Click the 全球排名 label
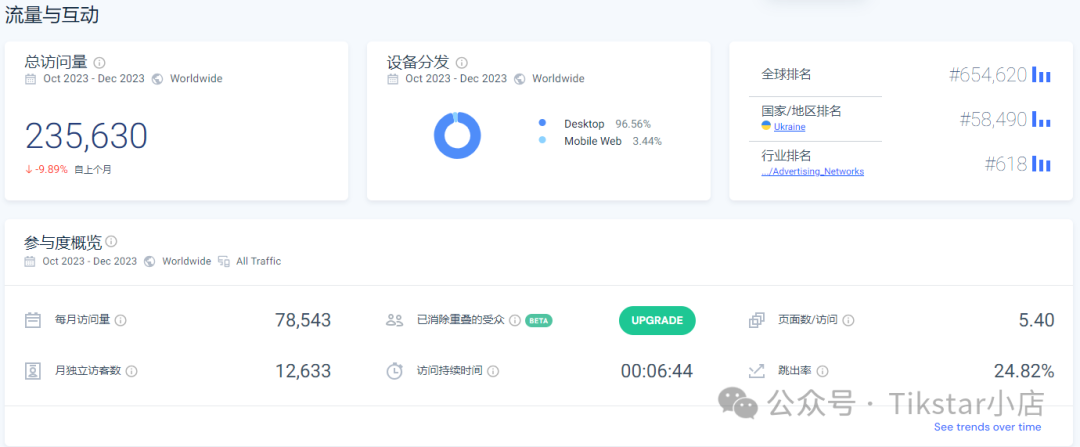This screenshot has height=447, width=1080. point(786,74)
